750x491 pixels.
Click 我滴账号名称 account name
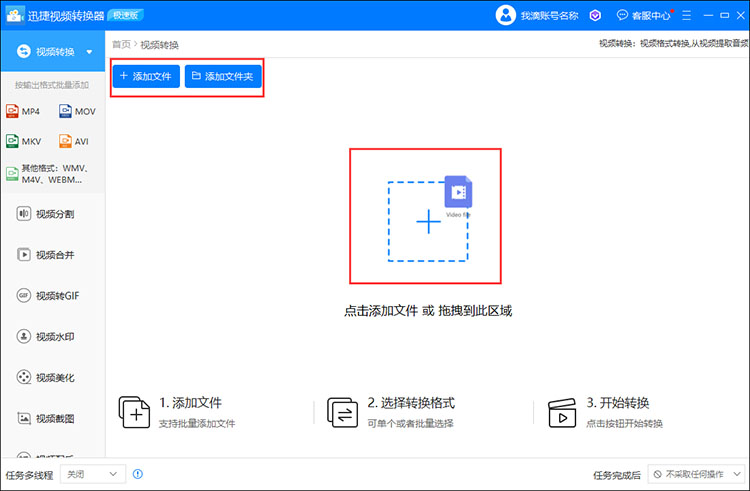(x=550, y=16)
